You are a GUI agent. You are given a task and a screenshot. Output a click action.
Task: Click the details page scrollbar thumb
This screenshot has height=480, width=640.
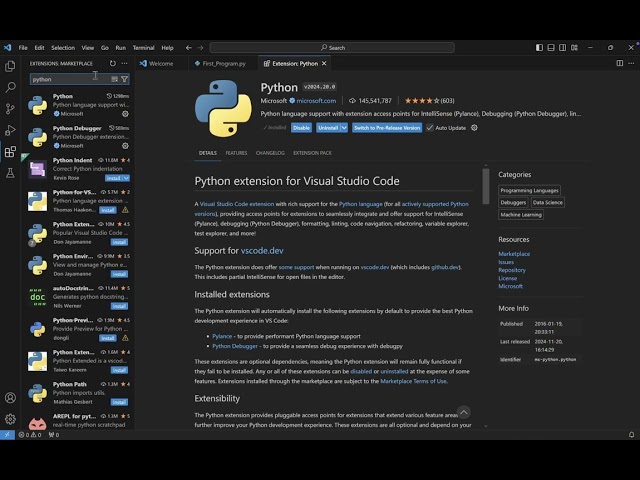(486, 186)
